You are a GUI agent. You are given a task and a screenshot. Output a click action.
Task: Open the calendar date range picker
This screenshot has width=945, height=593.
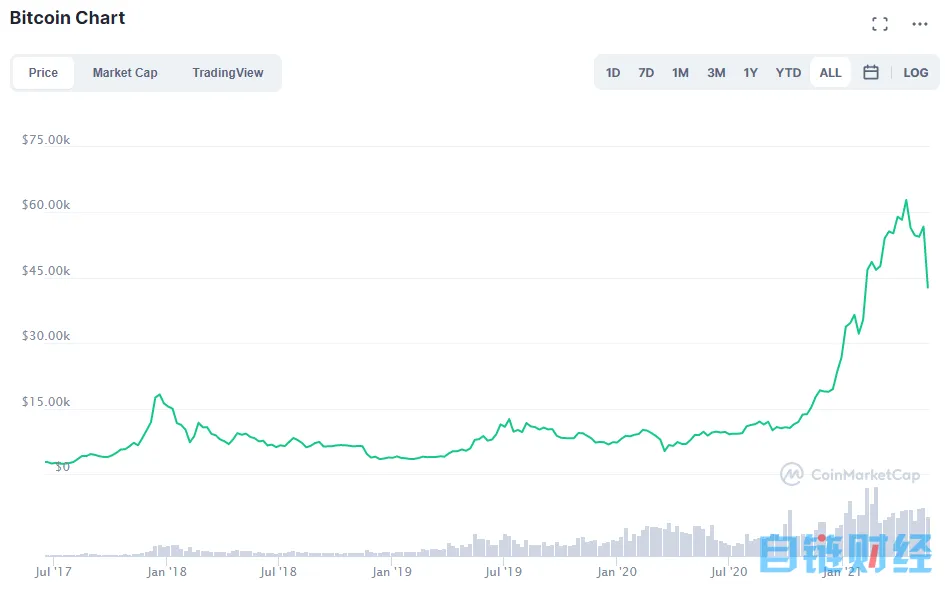tap(871, 72)
